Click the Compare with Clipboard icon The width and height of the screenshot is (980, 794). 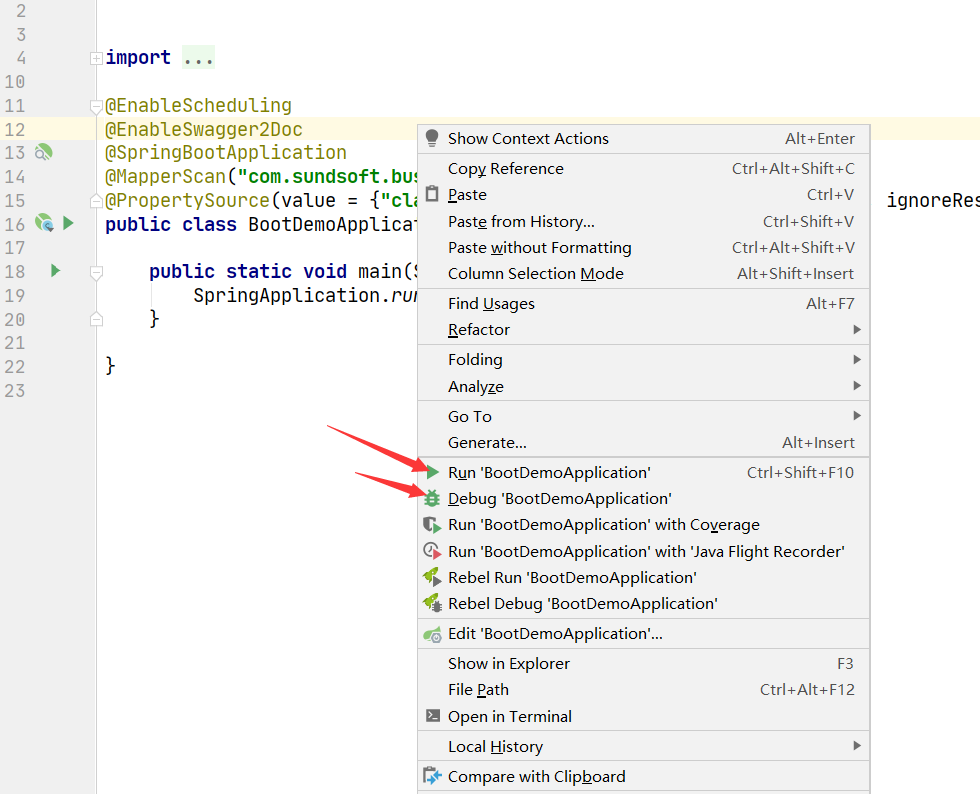click(432, 776)
